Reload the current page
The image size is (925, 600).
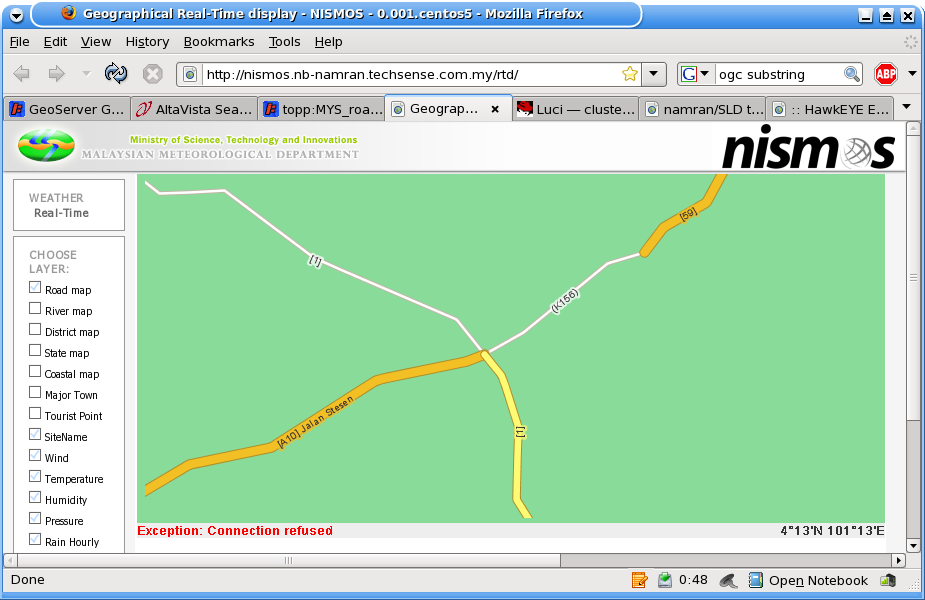(x=116, y=74)
